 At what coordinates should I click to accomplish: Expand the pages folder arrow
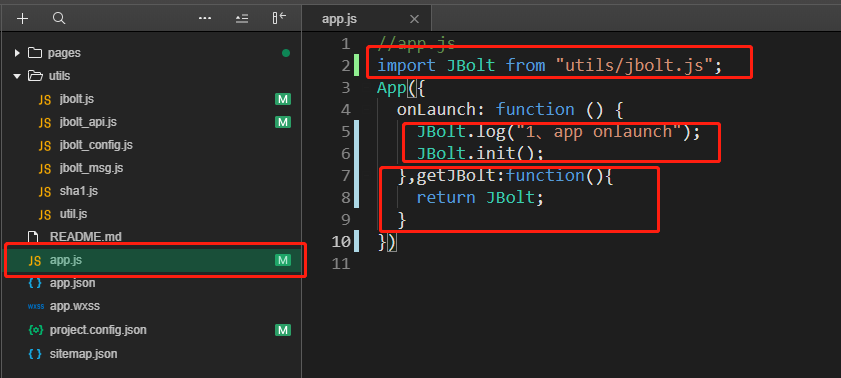17,53
